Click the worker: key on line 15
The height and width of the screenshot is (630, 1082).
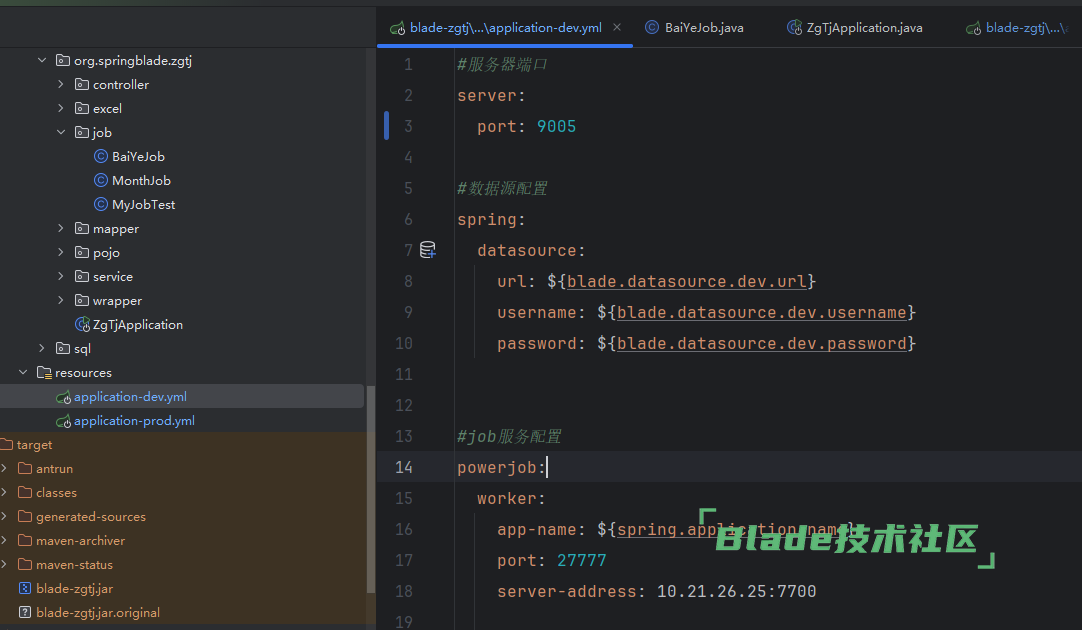tap(511, 498)
